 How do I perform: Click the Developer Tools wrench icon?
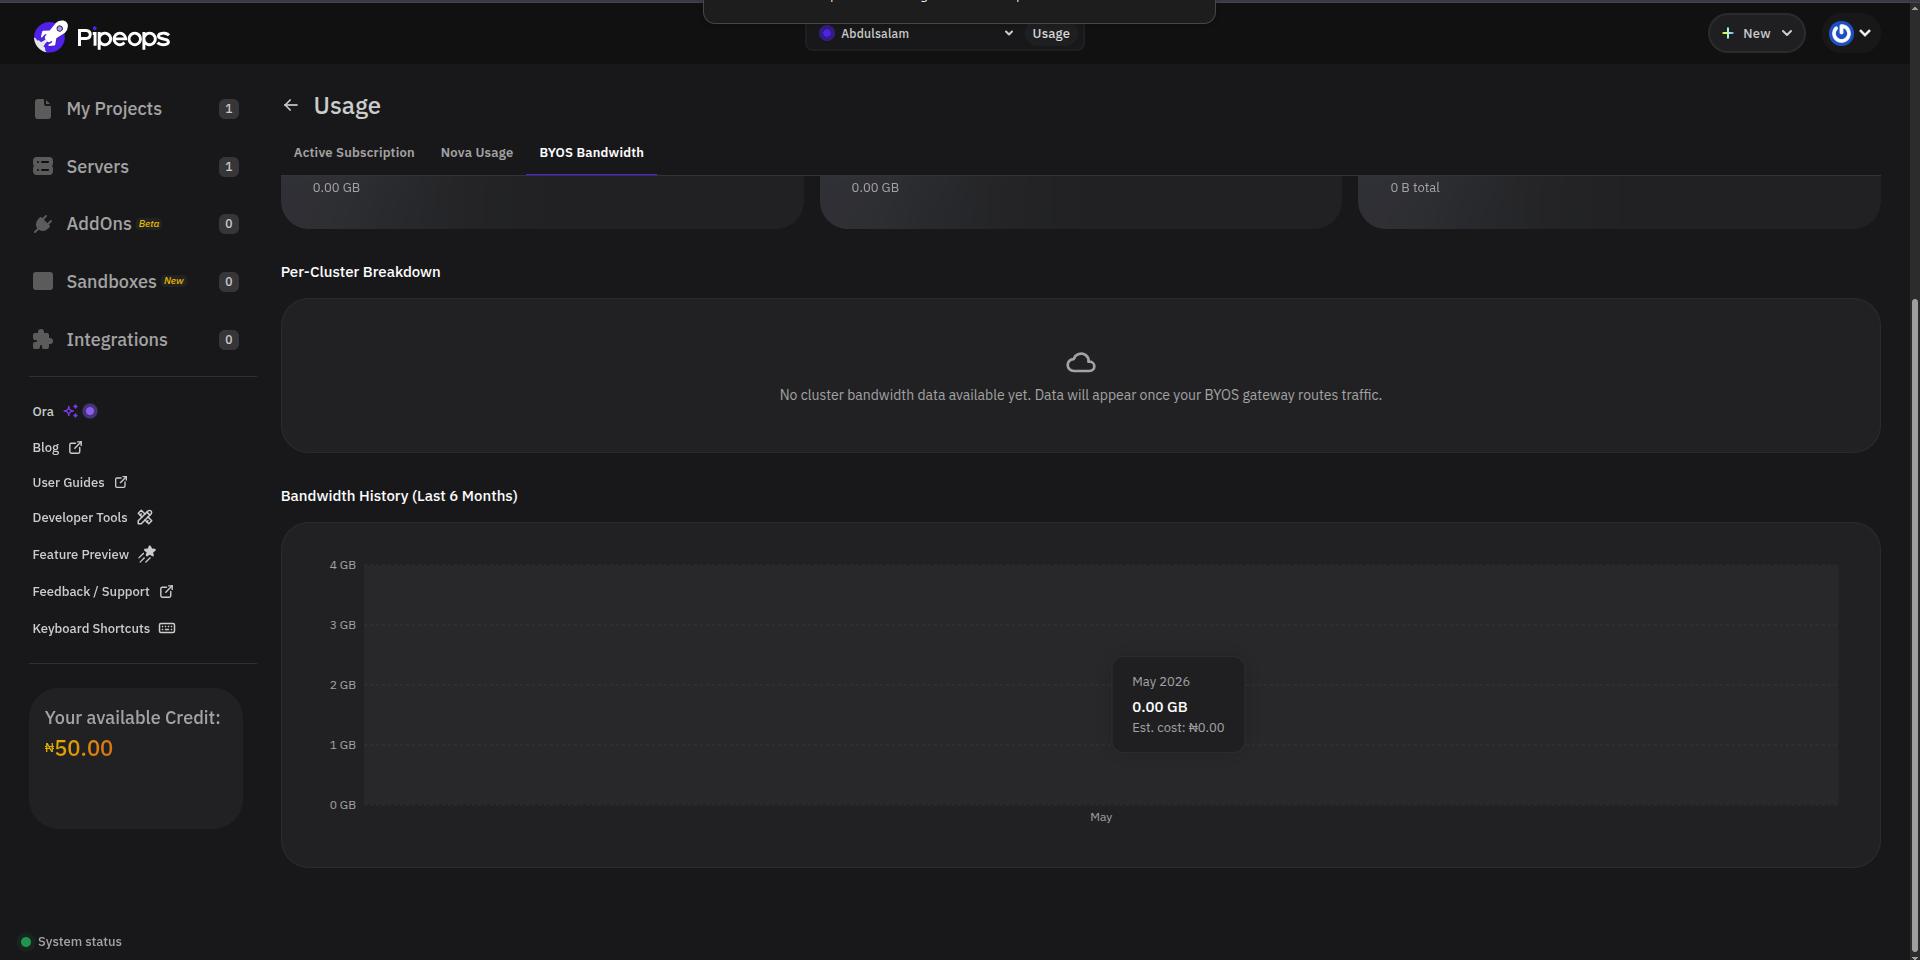tap(145, 517)
